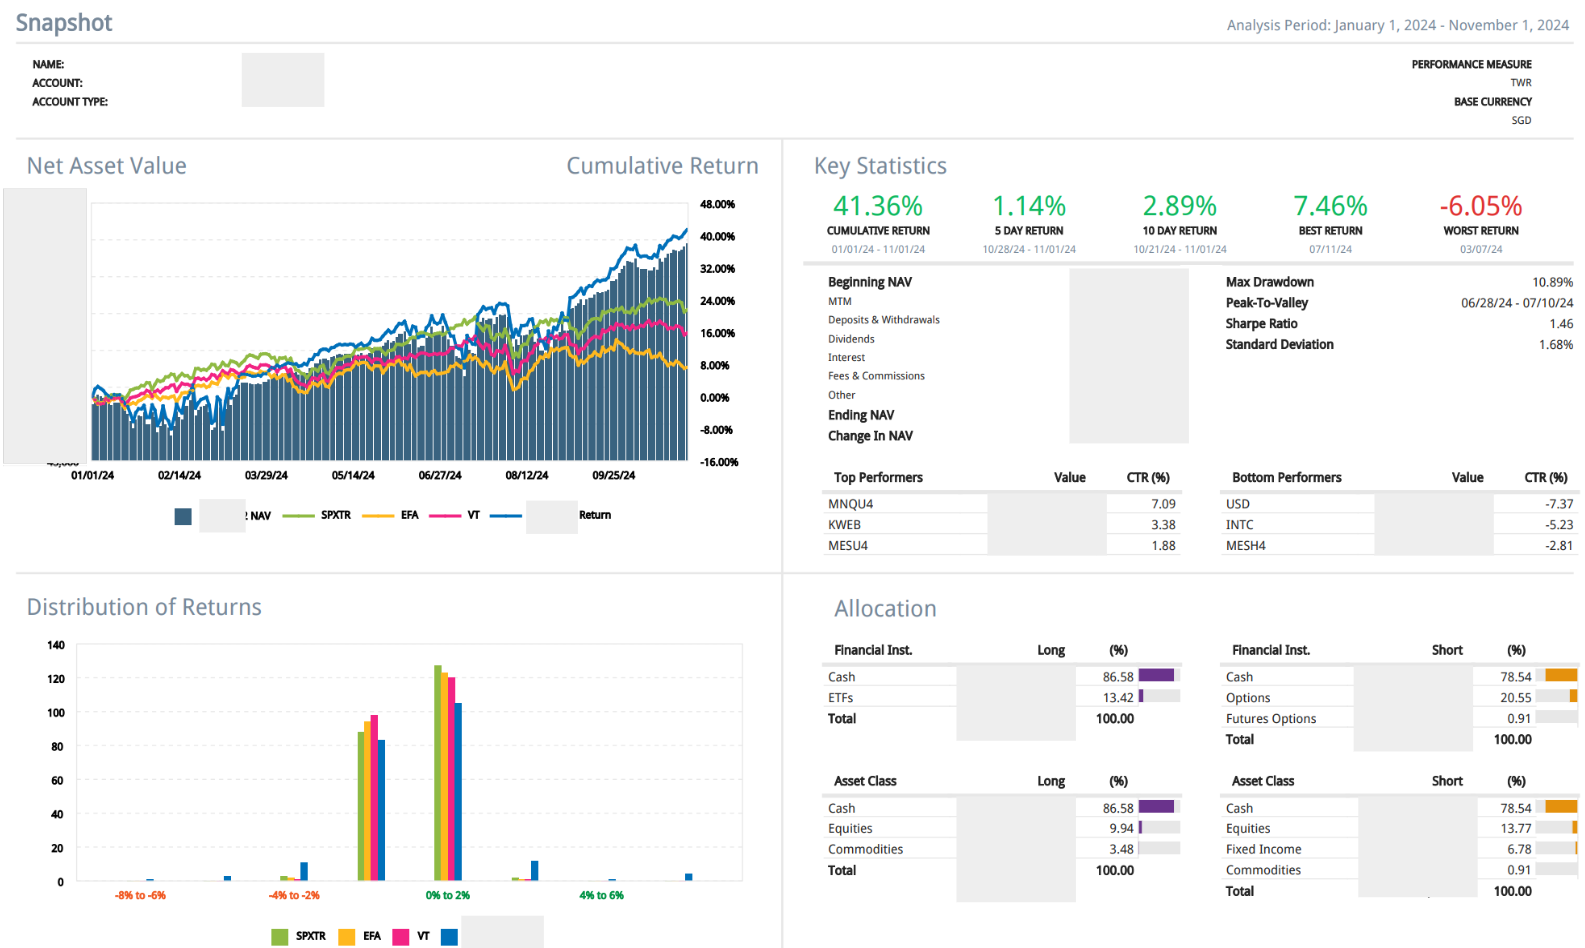1585x948 pixels.
Task: Click the Fixed Income row label
Action: (x=1264, y=849)
